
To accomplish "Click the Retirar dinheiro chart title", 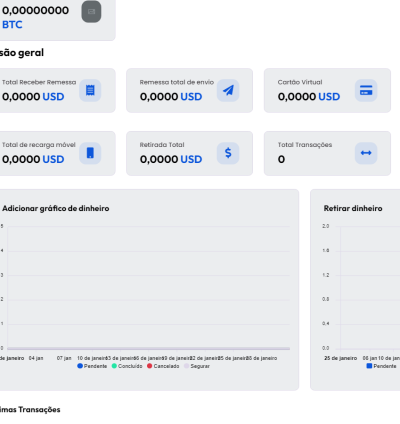I will [353, 208].
